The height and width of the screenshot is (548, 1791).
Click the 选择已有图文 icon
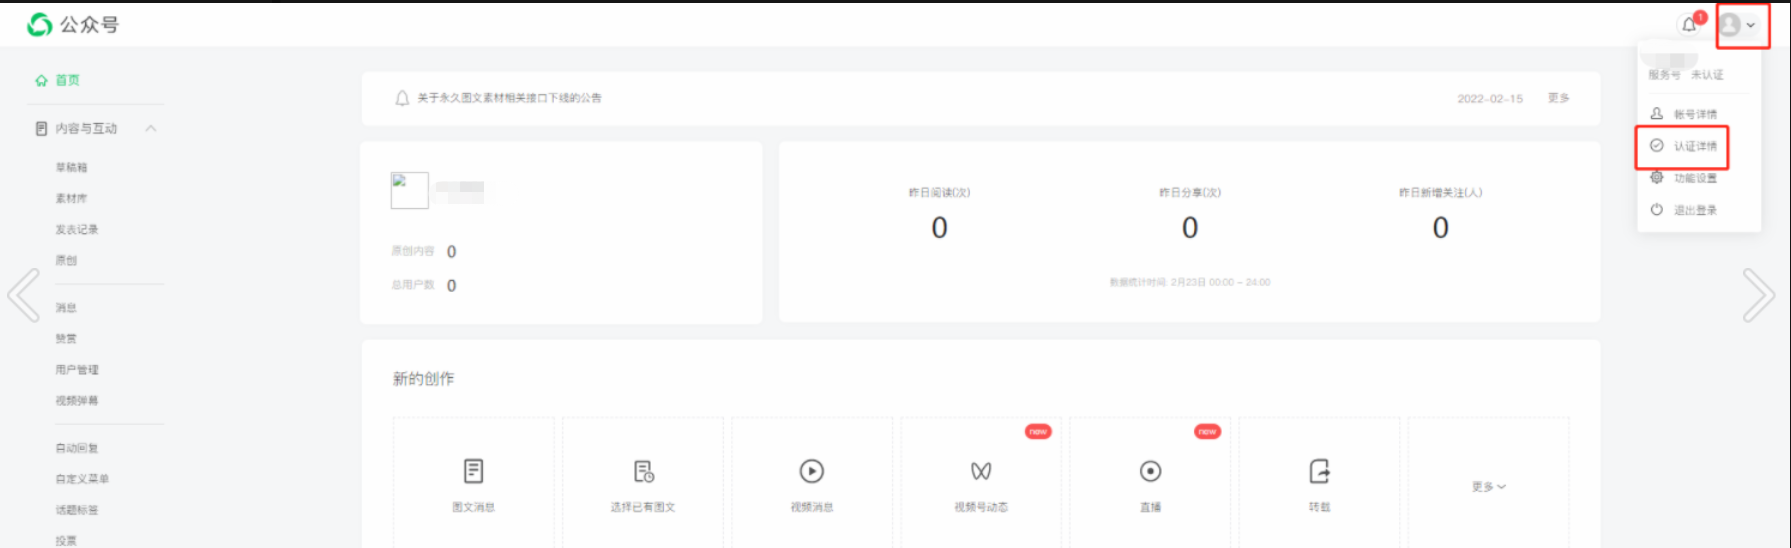coord(643,471)
